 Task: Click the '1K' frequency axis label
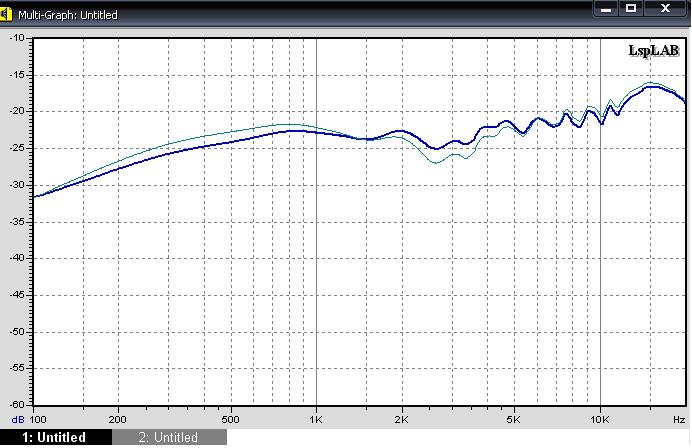coord(316,419)
